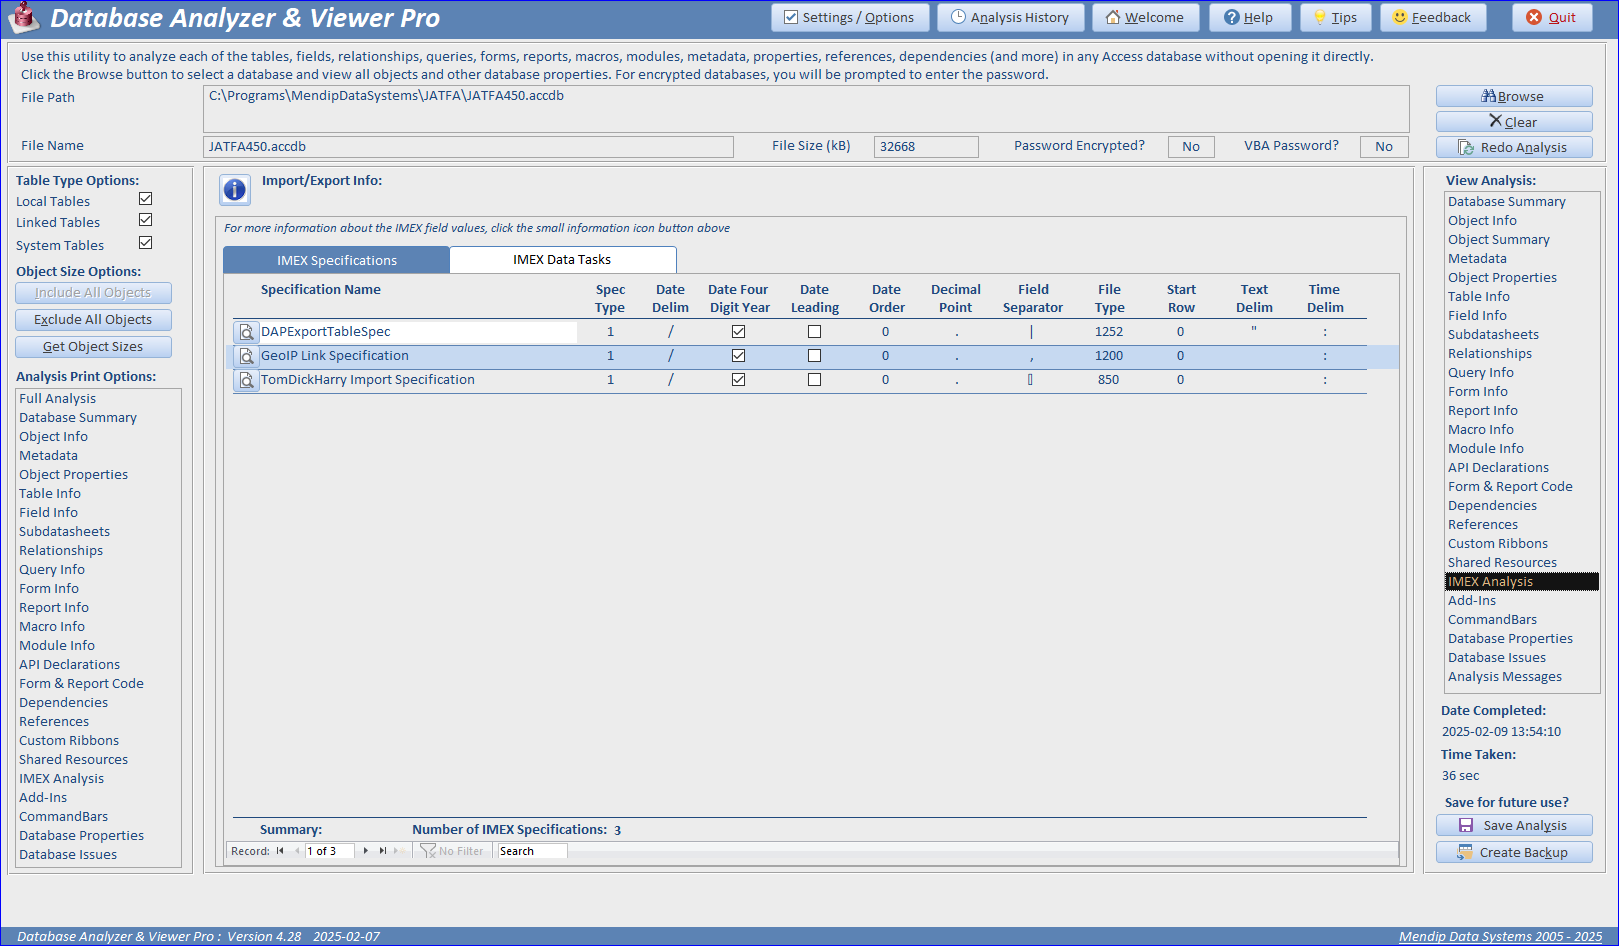This screenshot has height=946, width=1619.
Task: Click the No Filter funnel indicator
Action: tap(452, 851)
